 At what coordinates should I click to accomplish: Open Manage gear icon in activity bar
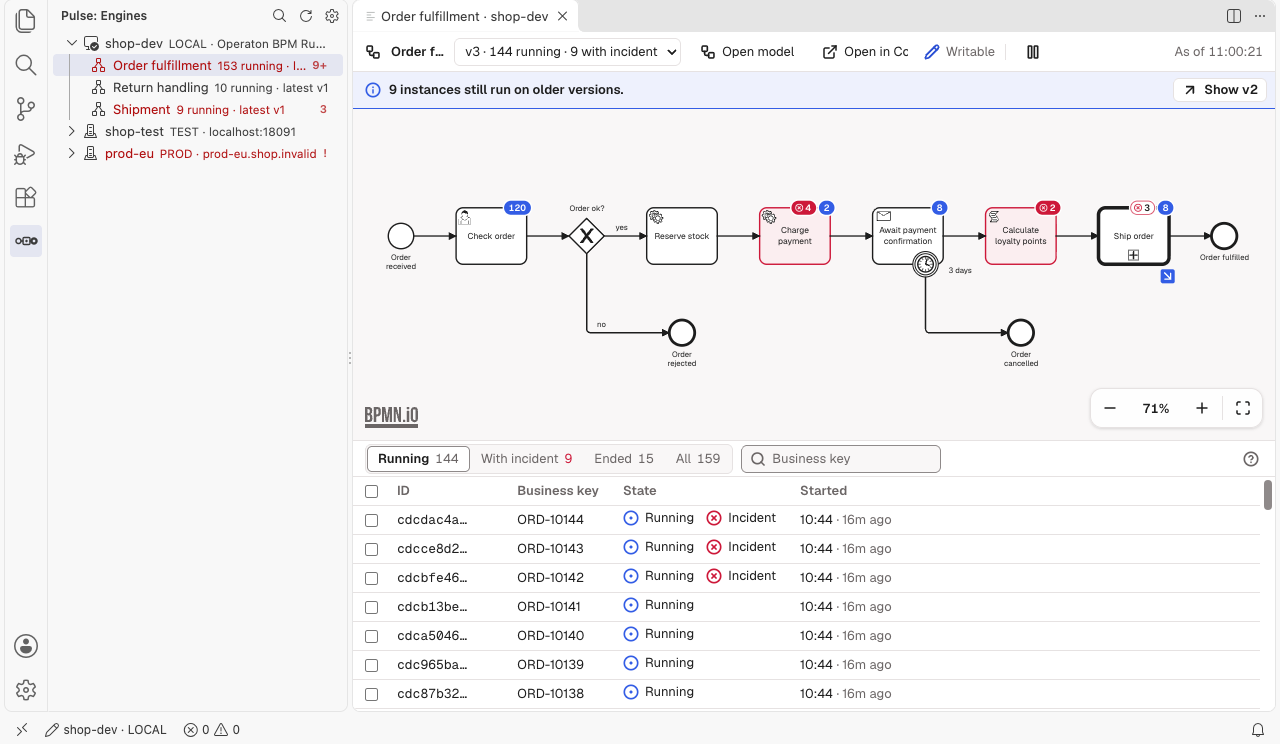(x=26, y=690)
